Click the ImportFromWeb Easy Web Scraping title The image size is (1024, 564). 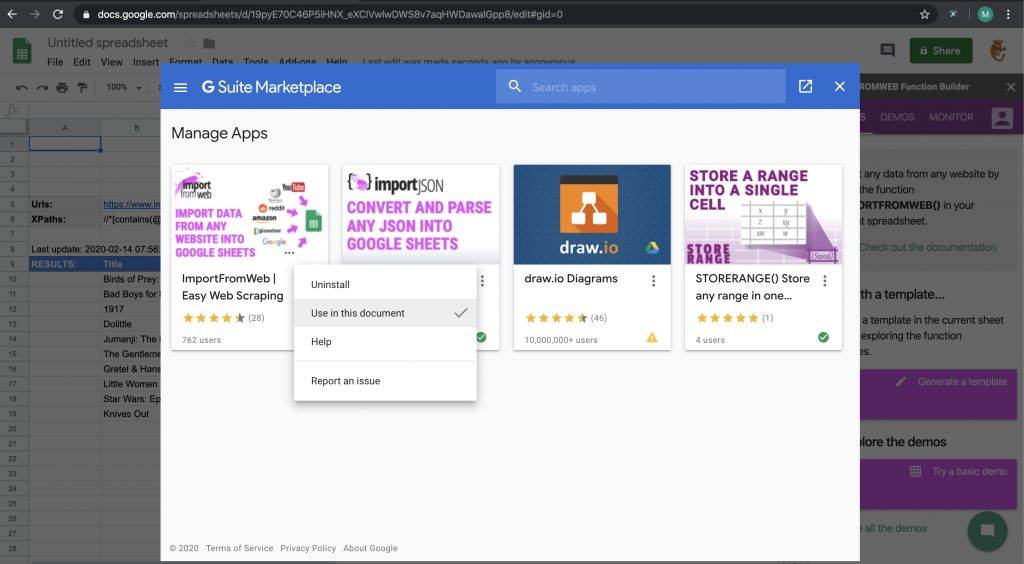pos(232,287)
